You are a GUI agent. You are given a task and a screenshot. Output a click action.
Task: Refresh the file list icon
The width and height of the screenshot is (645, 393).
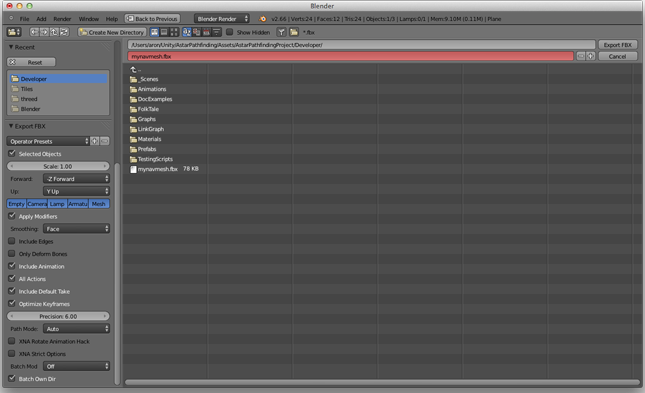64,32
